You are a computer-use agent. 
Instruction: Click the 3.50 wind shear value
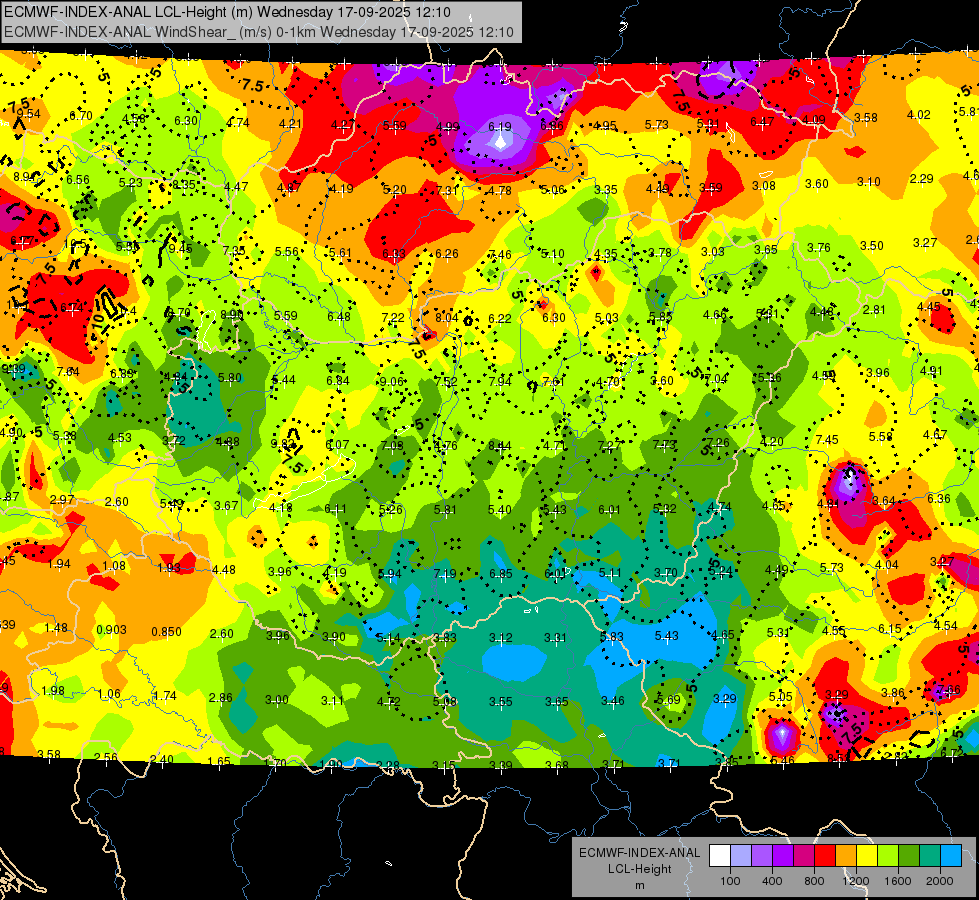pos(872,245)
